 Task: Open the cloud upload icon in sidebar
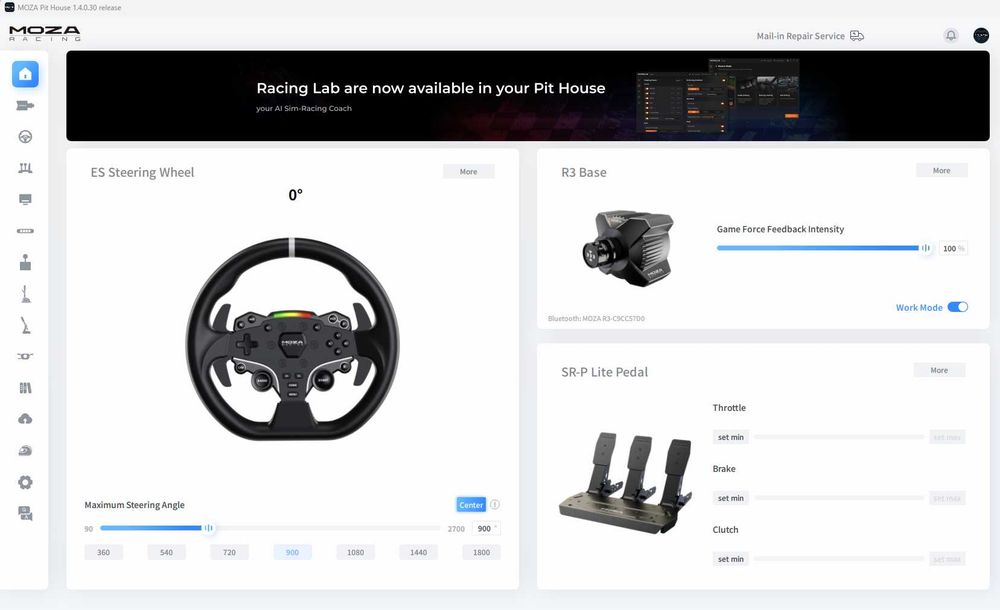tap(26, 419)
